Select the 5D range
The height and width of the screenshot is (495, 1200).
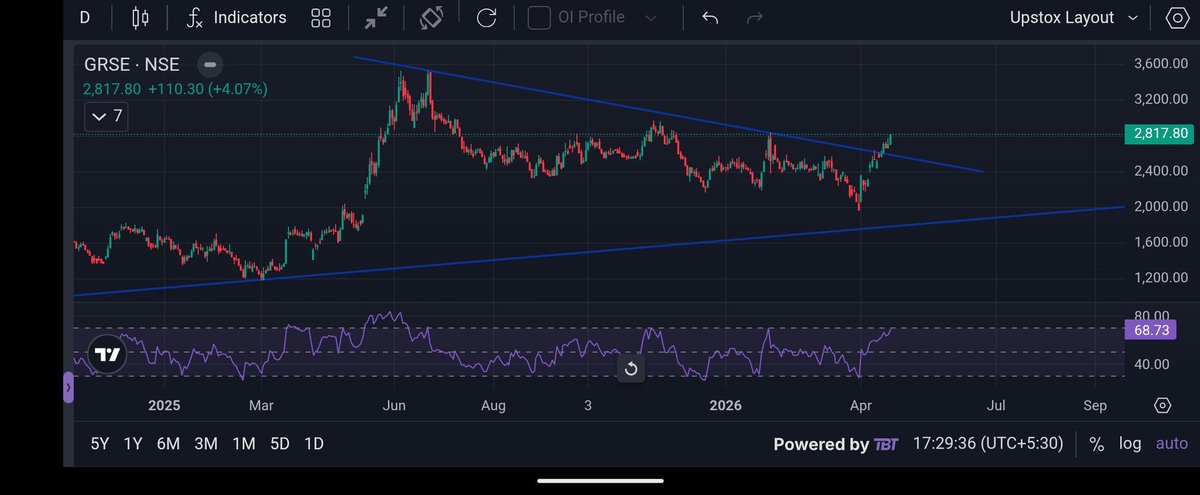click(x=279, y=444)
